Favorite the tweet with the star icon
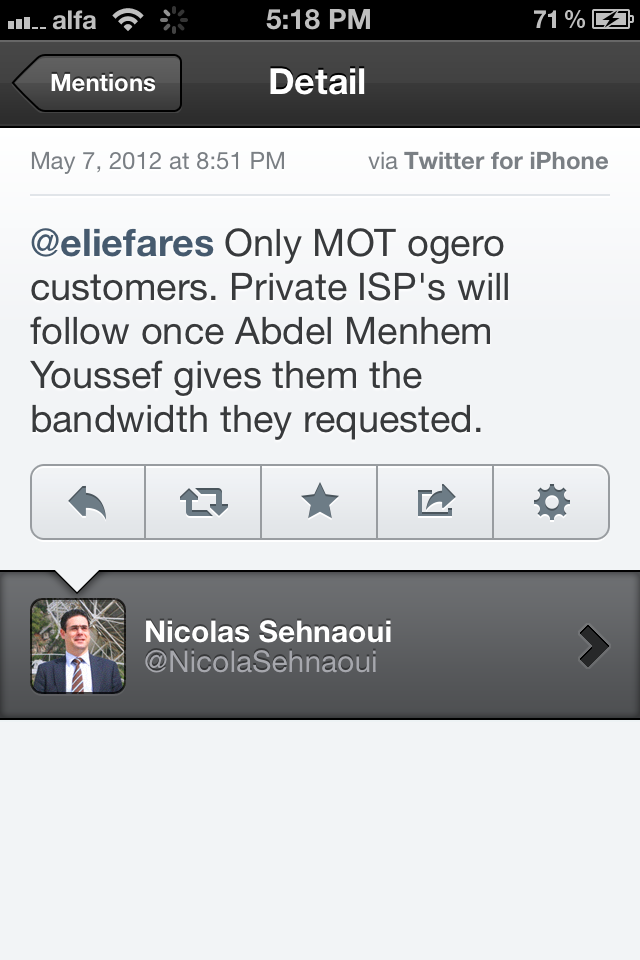640x960 pixels. pyautogui.click(x=320, y=502)
